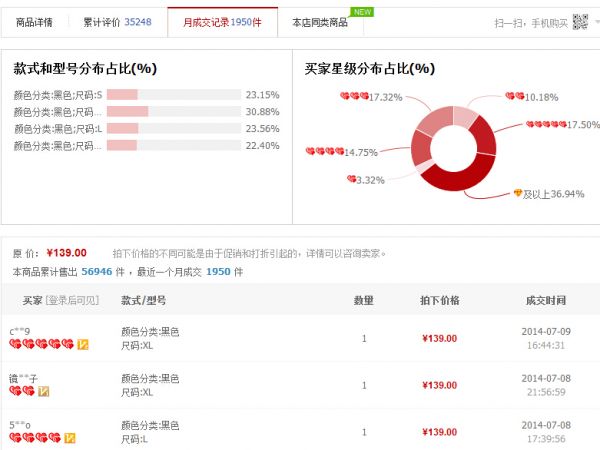Click the green NEW badge
This screenshot has height=450, width=600.
point(362,12)
